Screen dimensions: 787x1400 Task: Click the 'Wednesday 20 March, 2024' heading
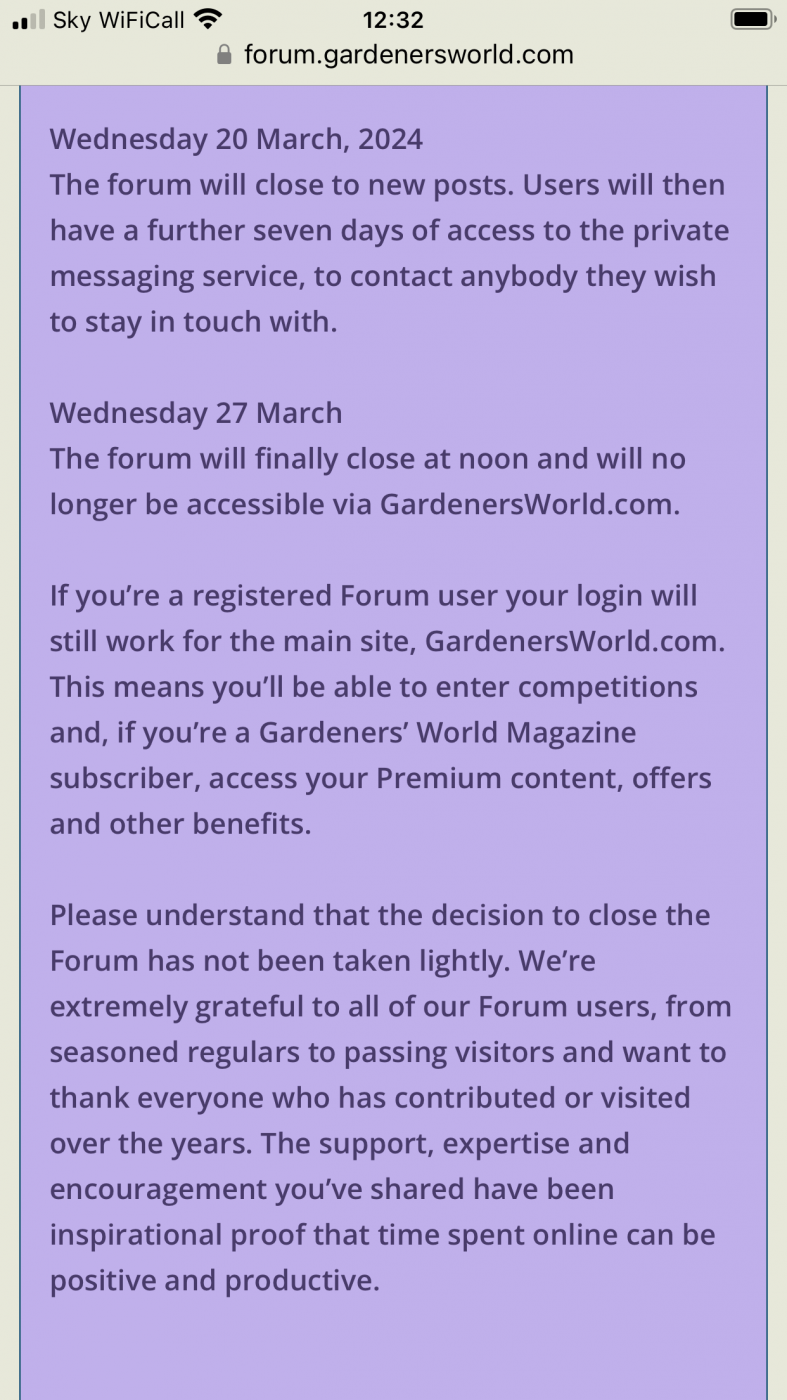236,139
